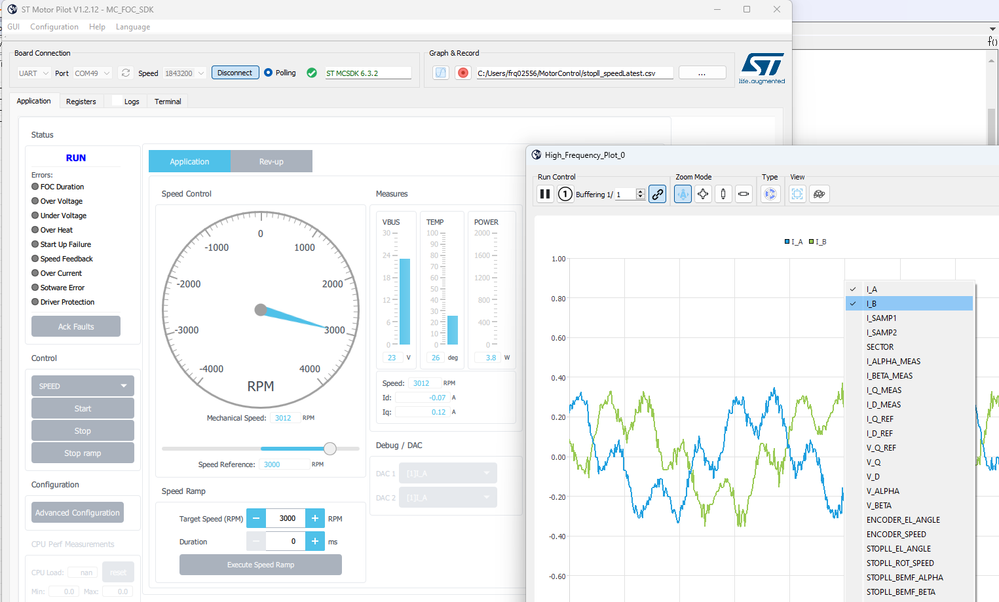Click the speed reference slider handle
Screen dimensions: 999x602
(329, 448)
